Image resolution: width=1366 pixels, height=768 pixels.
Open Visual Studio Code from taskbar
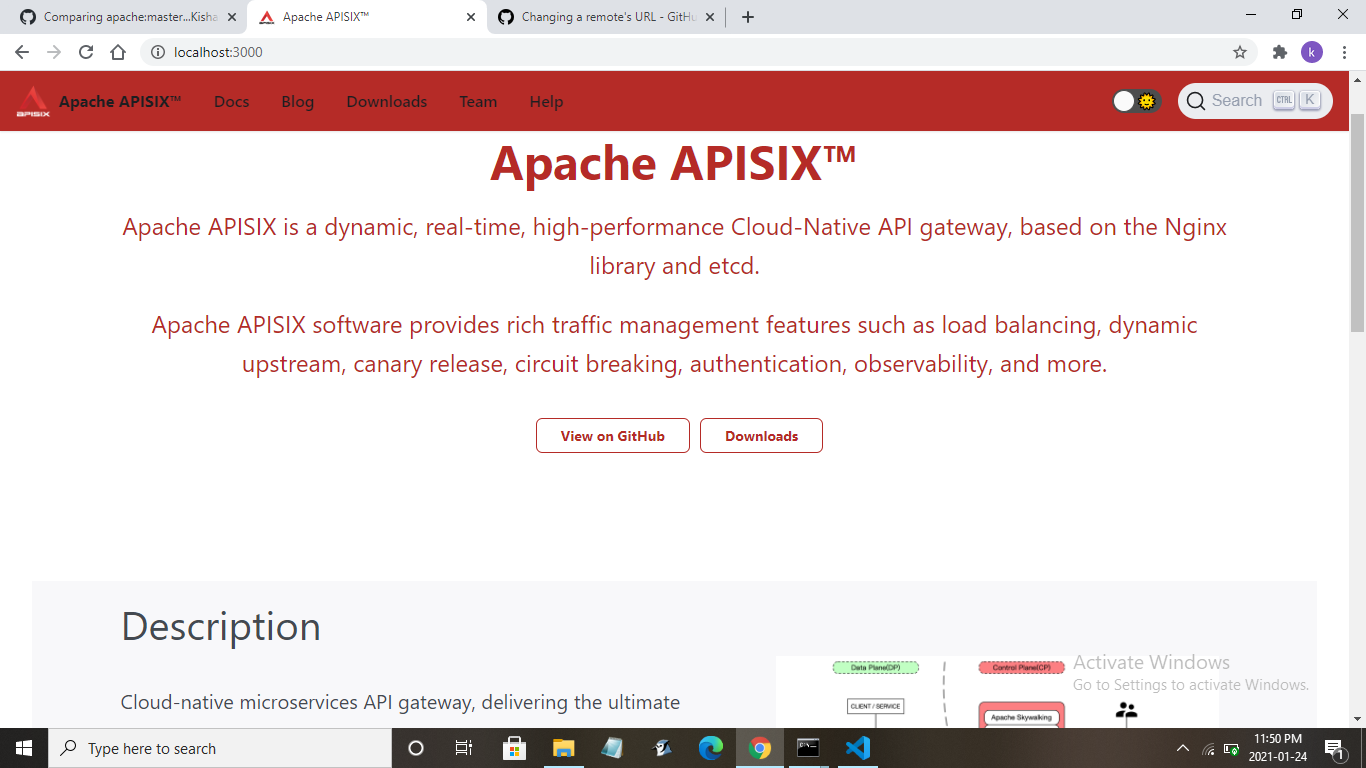(858, 748)
